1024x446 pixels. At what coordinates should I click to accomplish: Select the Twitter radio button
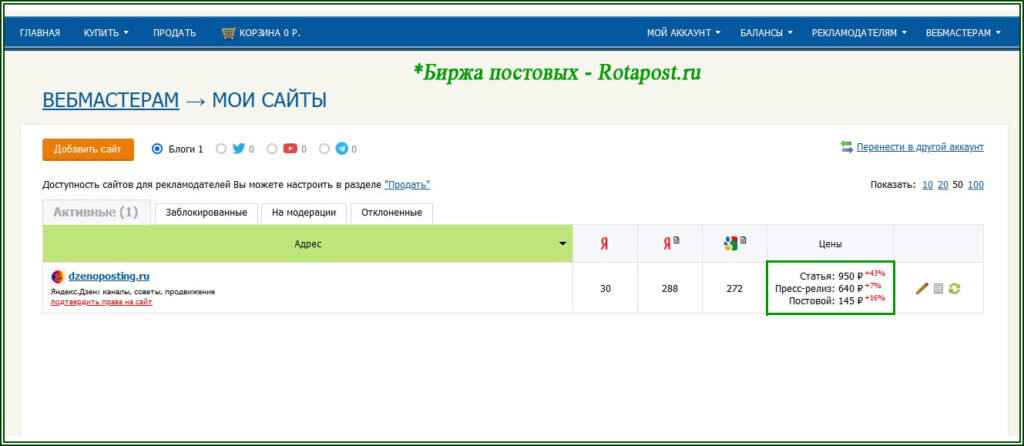coord(221,149)
